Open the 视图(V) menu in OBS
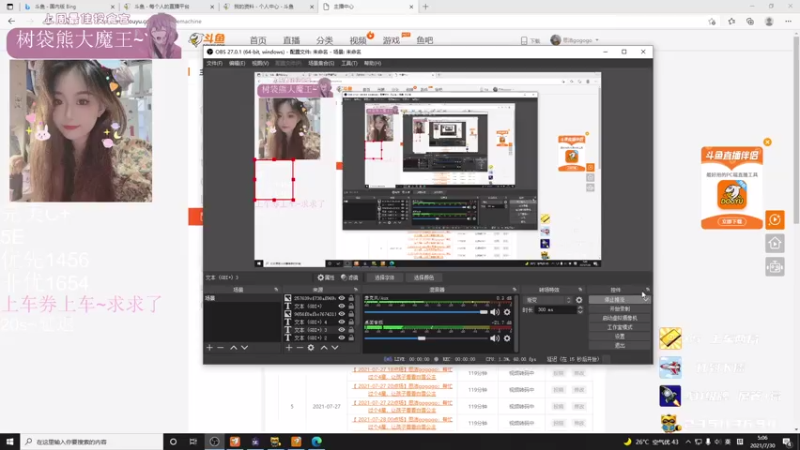The image size is (800, 450). tap(260, 63)
